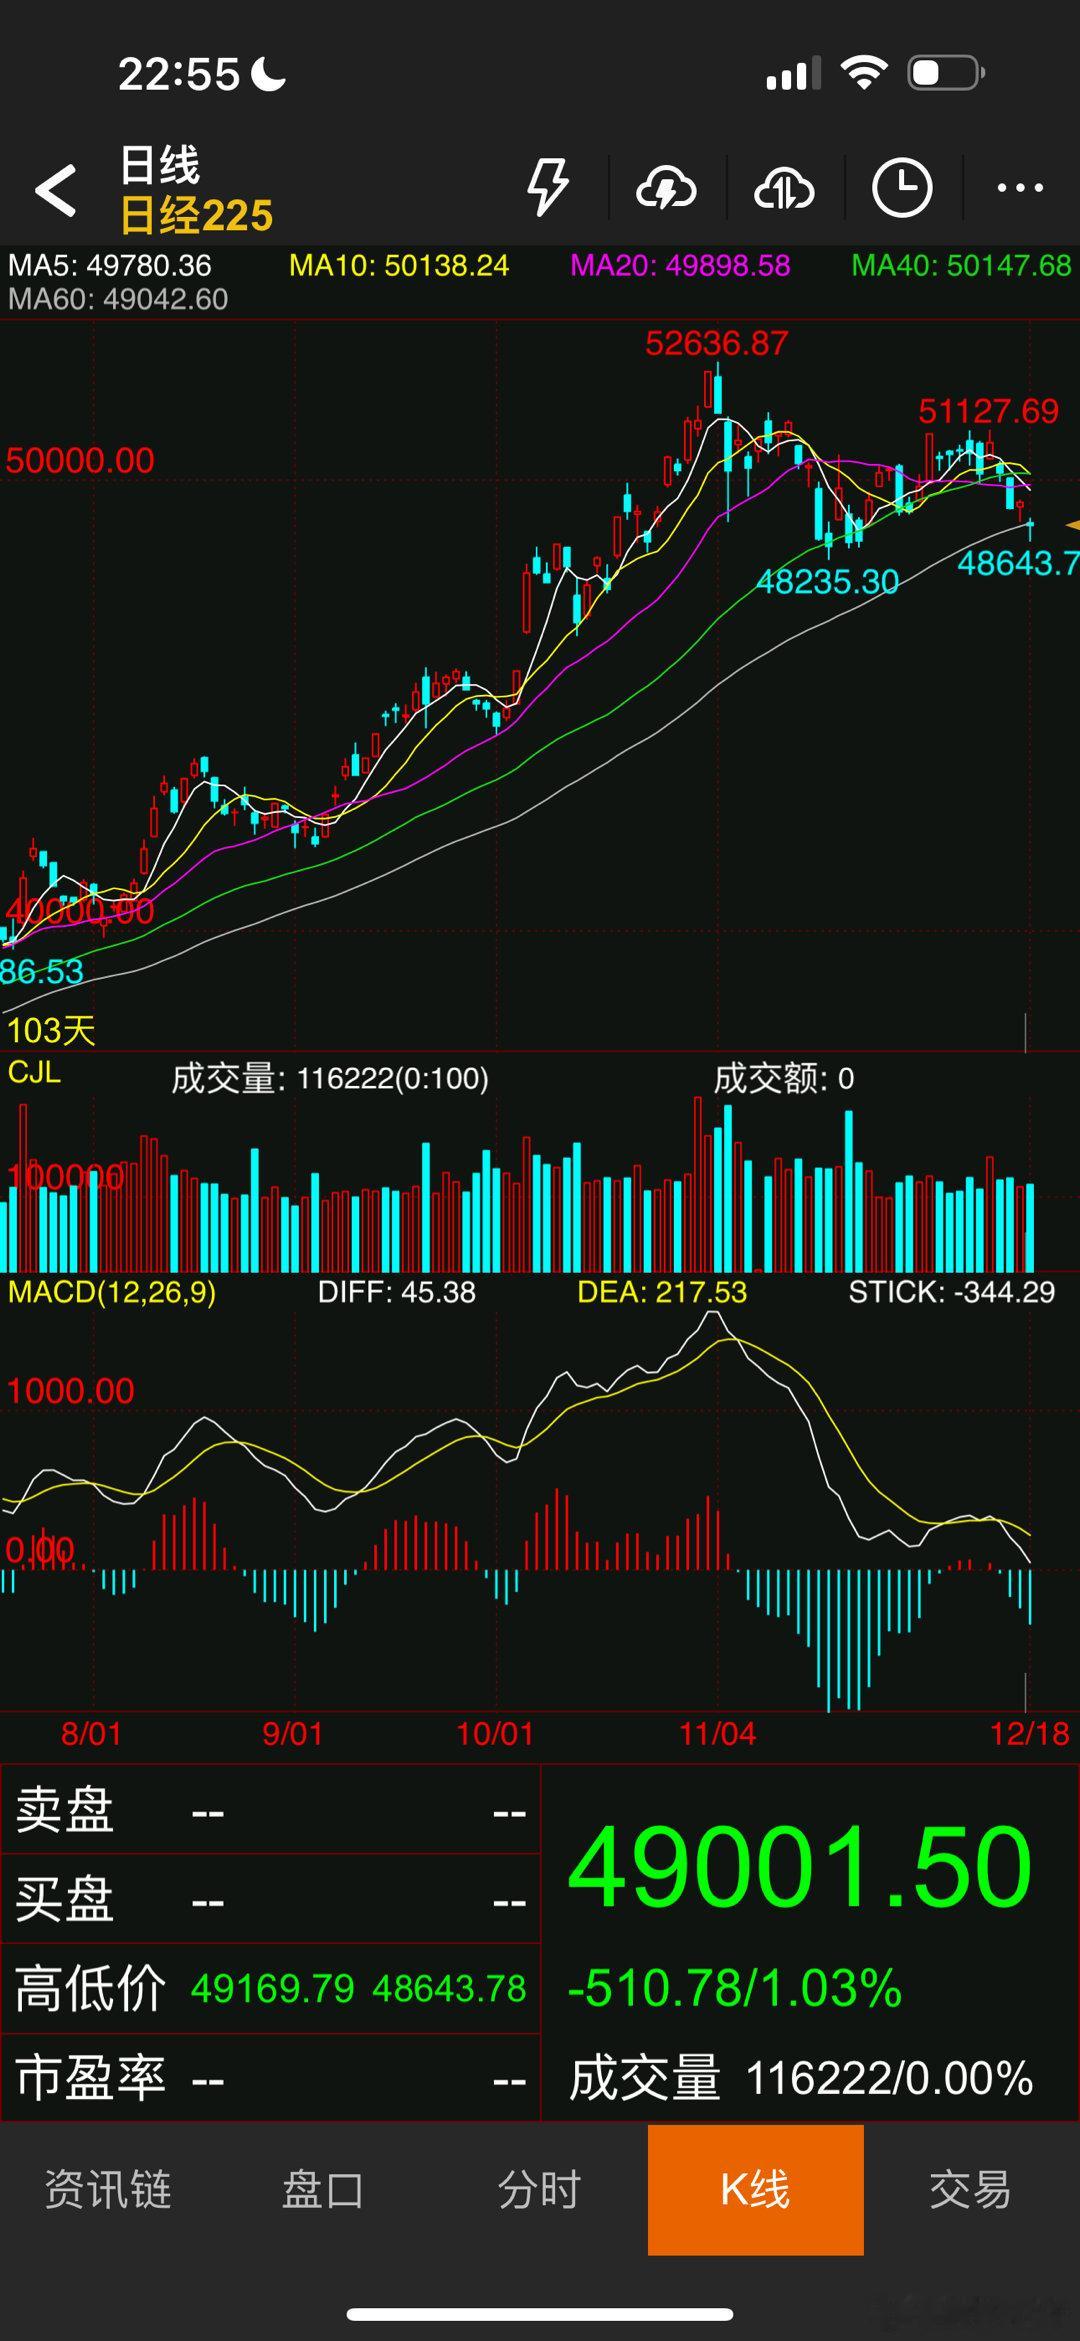This screenshot has width=1080, height=2341.
Task: Tap the 51127.69 peak label
Action: [988, 411]
